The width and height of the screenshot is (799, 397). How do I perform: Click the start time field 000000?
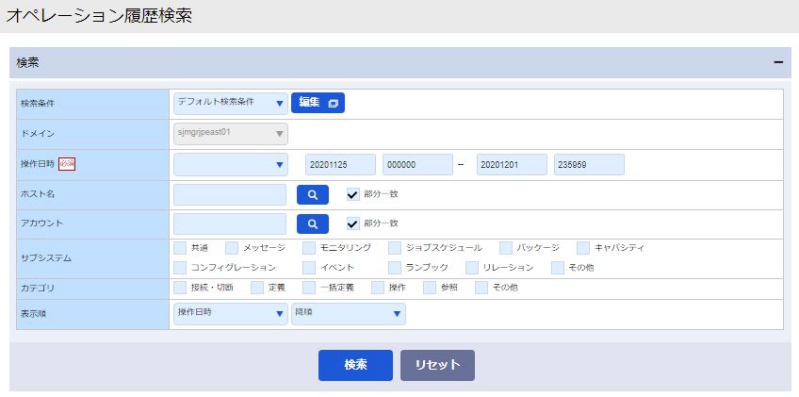coord(417,165)
